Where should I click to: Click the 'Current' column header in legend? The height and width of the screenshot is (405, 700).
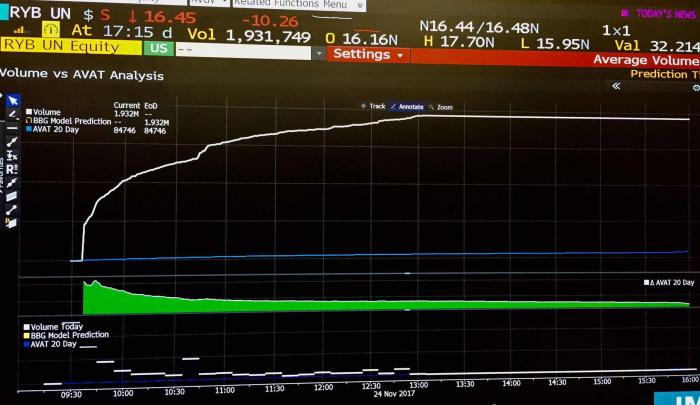126,105
